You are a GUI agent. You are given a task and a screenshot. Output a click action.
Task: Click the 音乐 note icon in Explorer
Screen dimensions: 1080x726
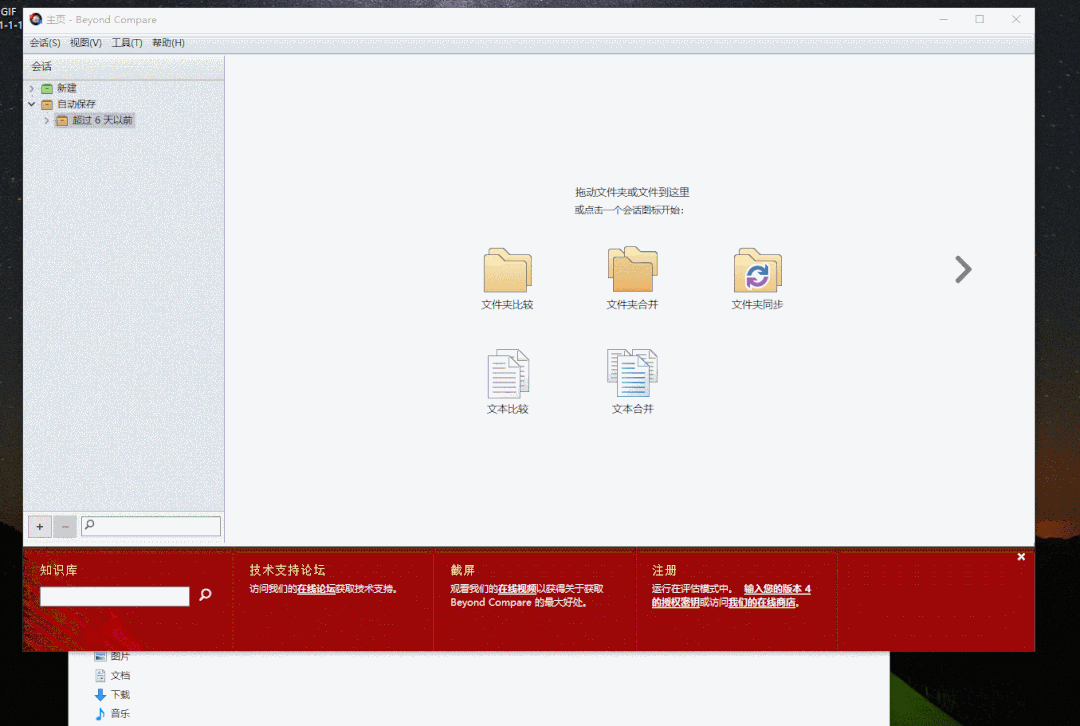101,714
